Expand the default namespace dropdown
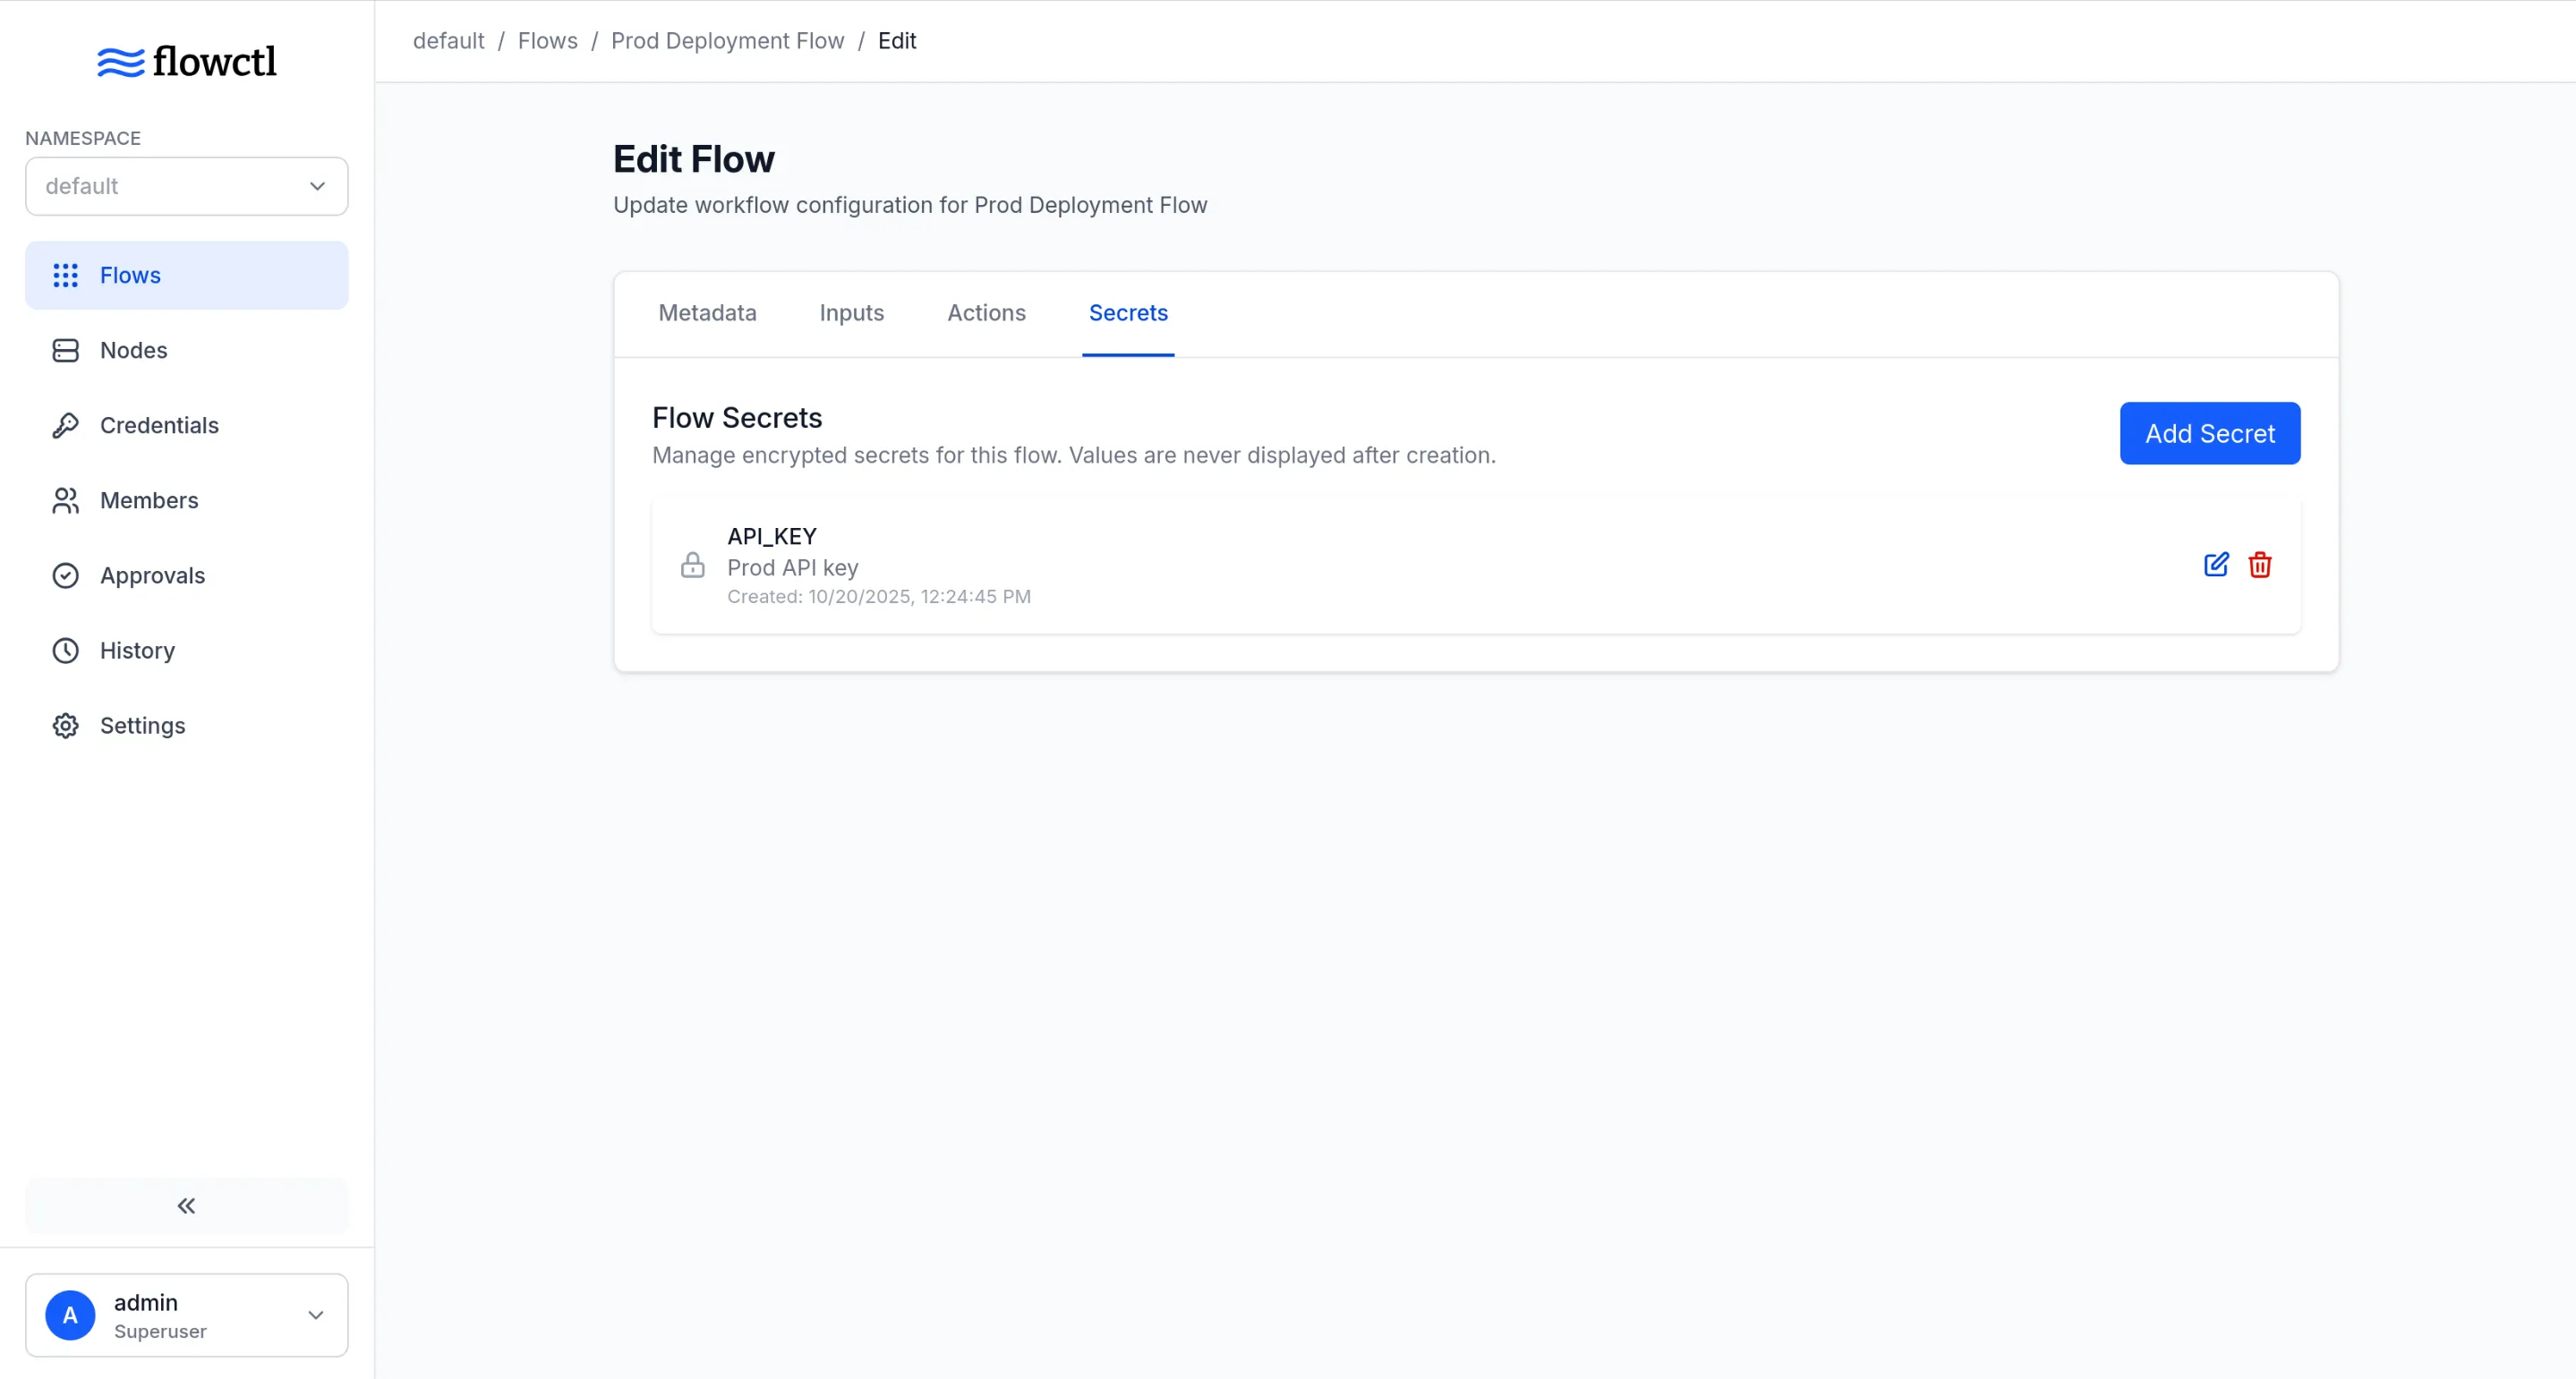The image size is (2576, 1379). (x=186, y=186)
